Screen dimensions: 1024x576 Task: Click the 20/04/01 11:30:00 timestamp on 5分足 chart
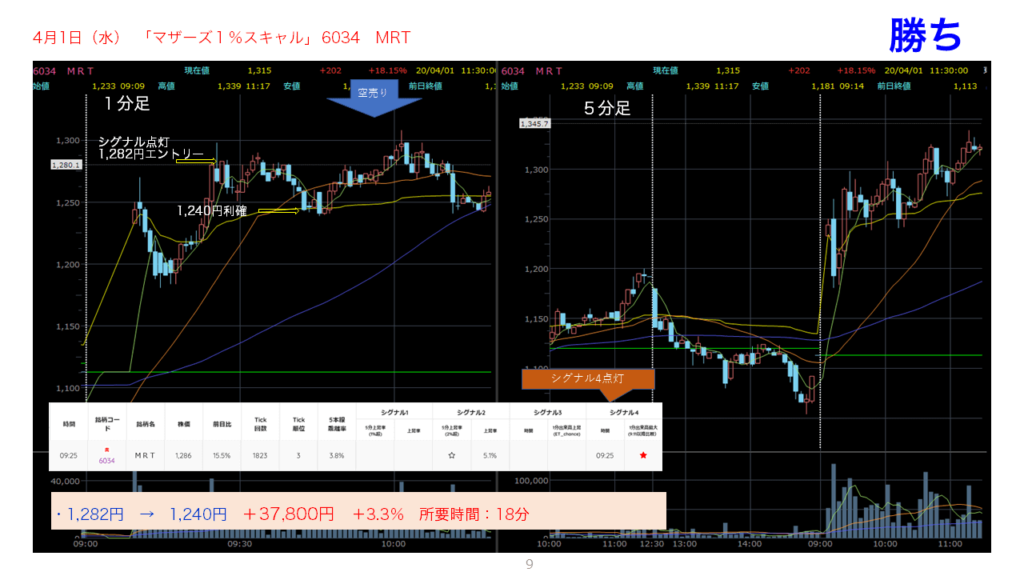(926, 71)
